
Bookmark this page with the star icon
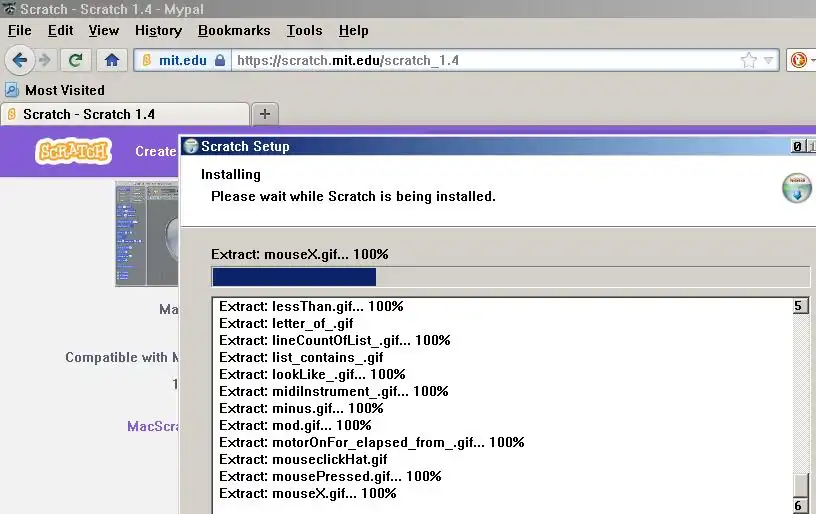tap(748, 60)
